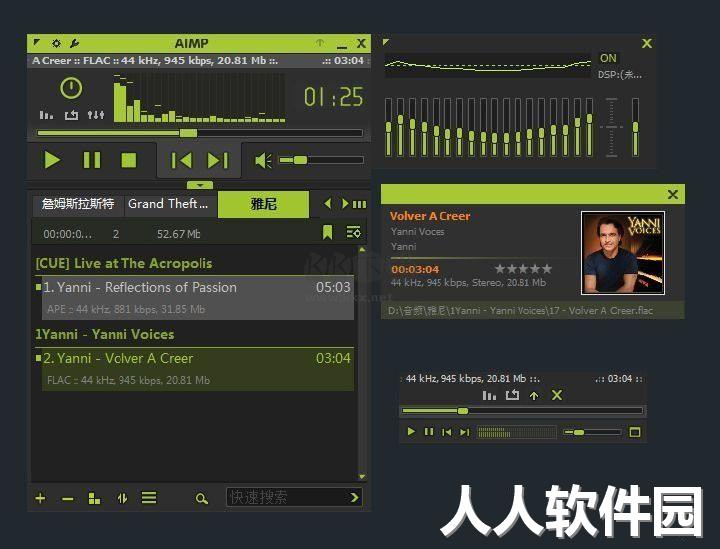Click the Yanni Voices album cover thumbnail
The height and width of the screenshot is (549, 720).
[623, 253]
